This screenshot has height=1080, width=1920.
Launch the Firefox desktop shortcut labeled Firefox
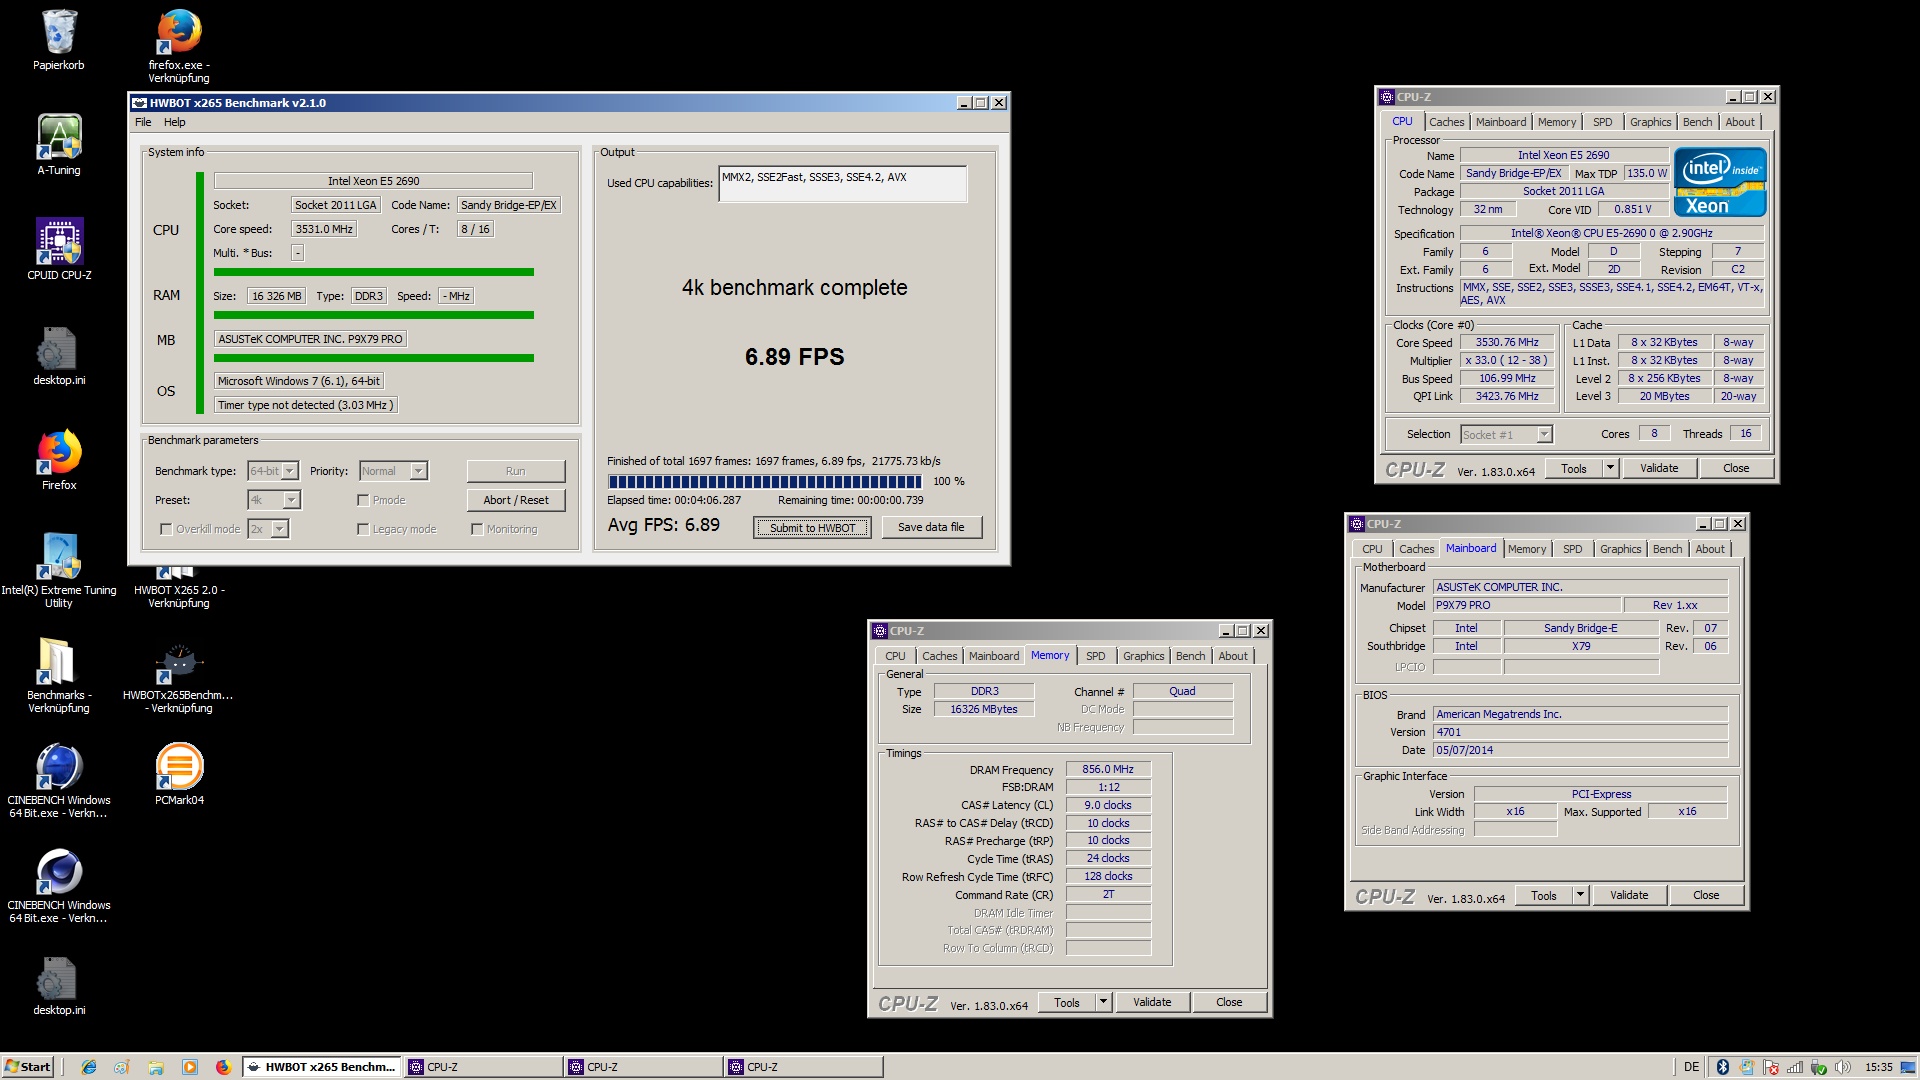(x=59, y=460)
